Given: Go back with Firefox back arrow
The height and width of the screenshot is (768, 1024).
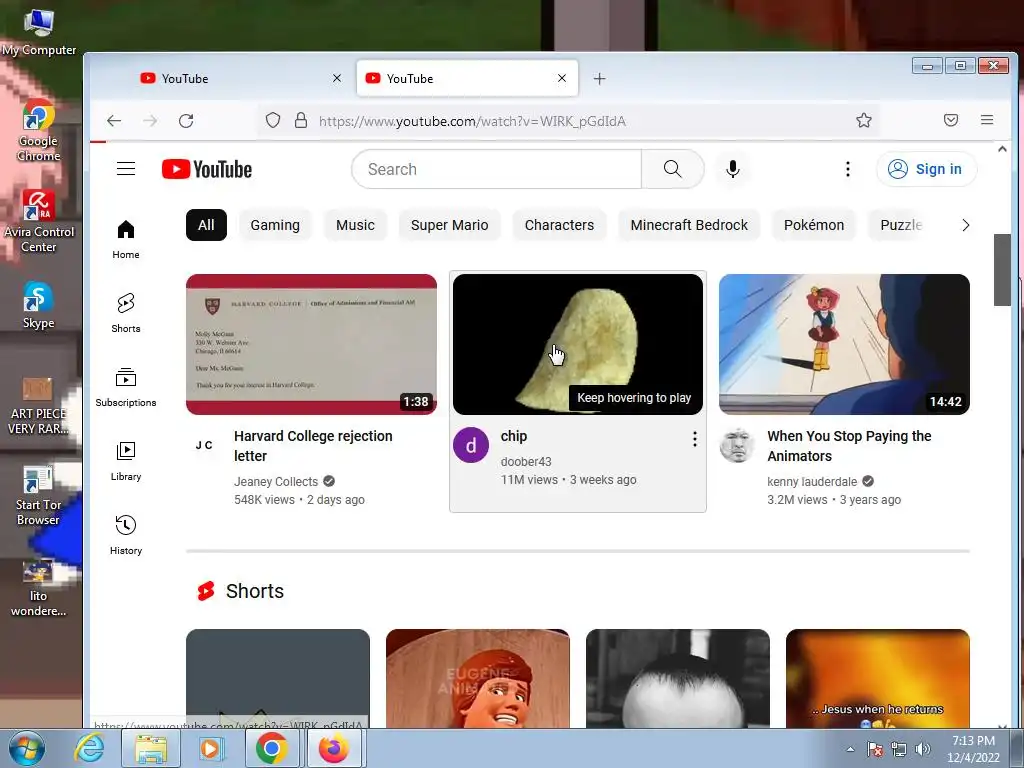Looking at the screenshot, I should coord(114,121).
